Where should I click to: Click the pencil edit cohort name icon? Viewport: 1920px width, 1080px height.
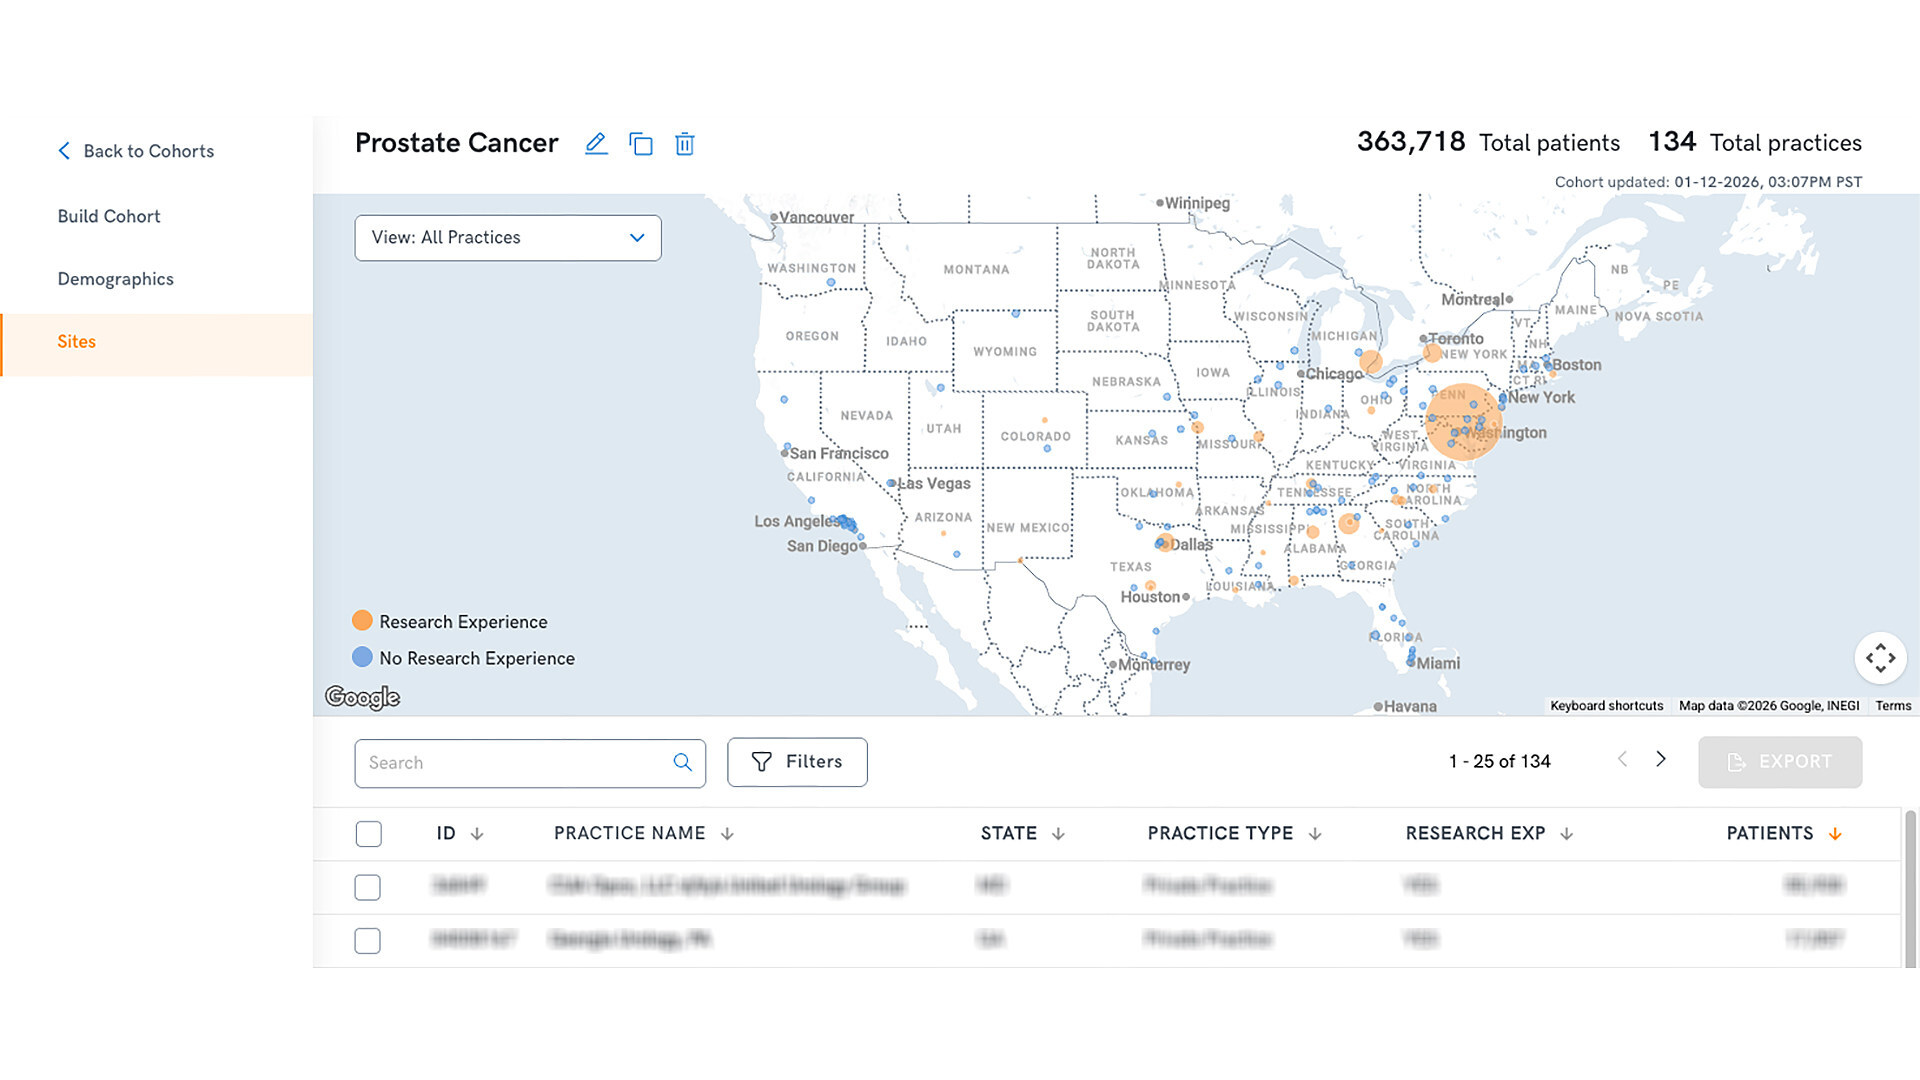pyautogui.click(x=596, y=143)
